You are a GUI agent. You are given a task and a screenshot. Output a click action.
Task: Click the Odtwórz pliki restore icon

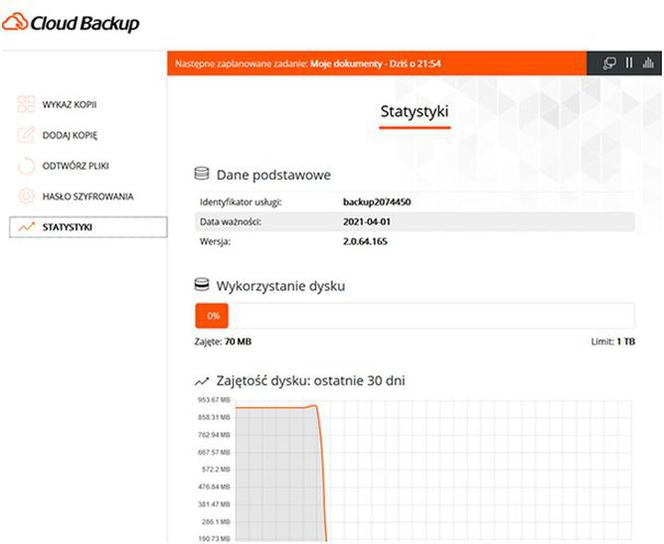coord(26,166)
